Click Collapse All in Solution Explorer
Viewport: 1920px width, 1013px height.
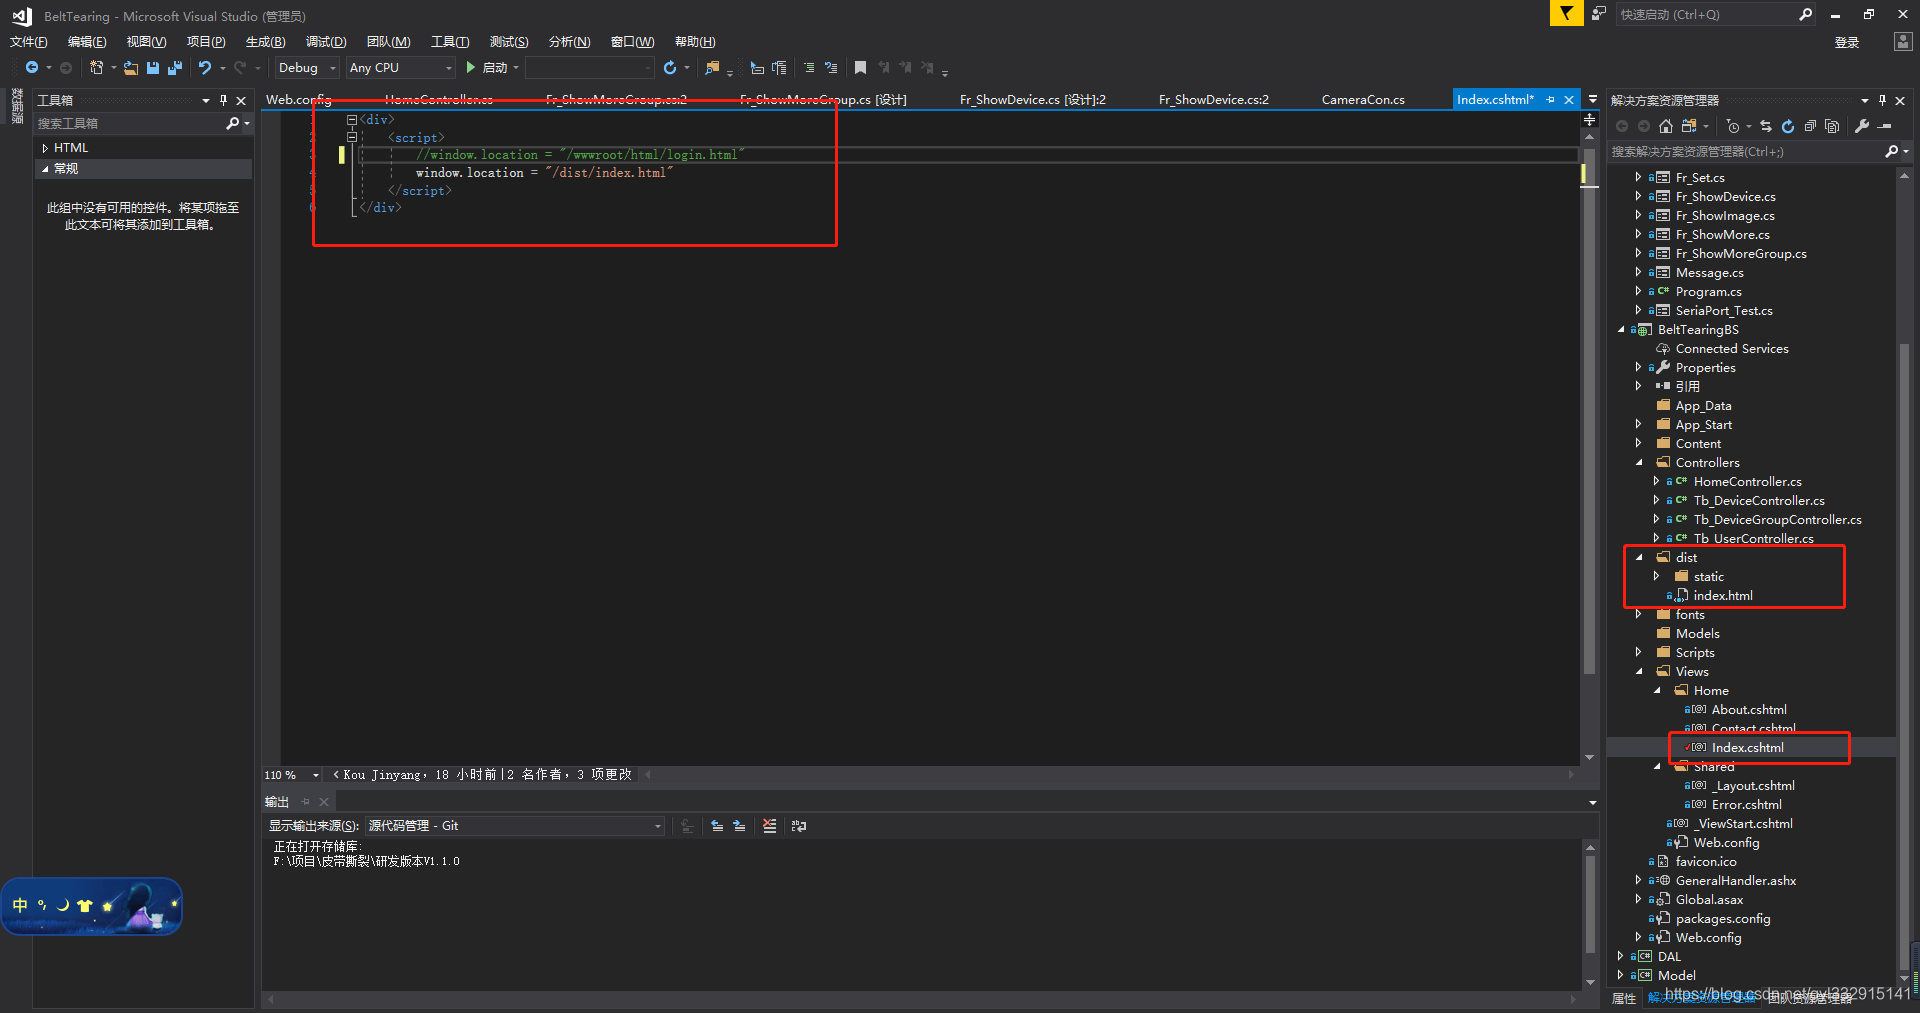click(x=1810, y=126)
